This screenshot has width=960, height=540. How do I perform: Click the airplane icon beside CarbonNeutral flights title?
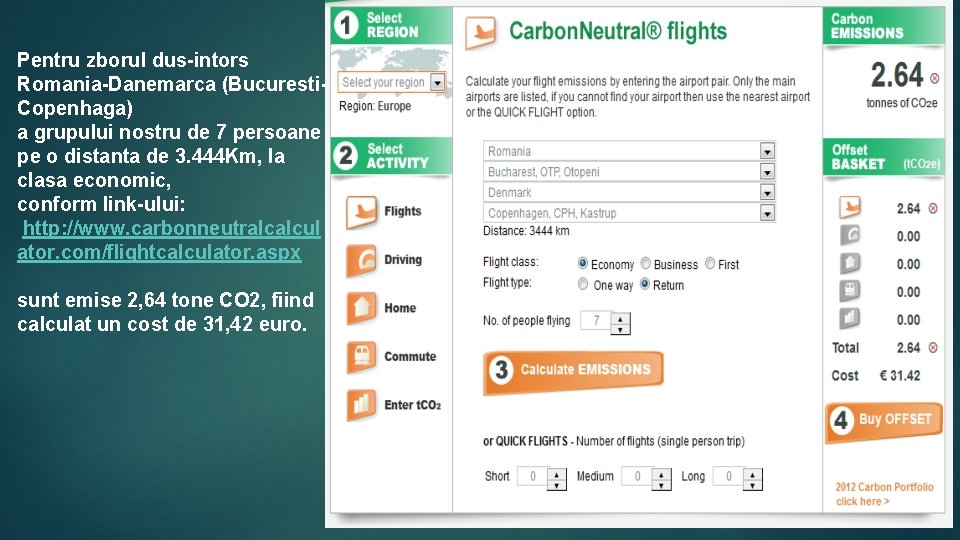click(x=481, y=32)
